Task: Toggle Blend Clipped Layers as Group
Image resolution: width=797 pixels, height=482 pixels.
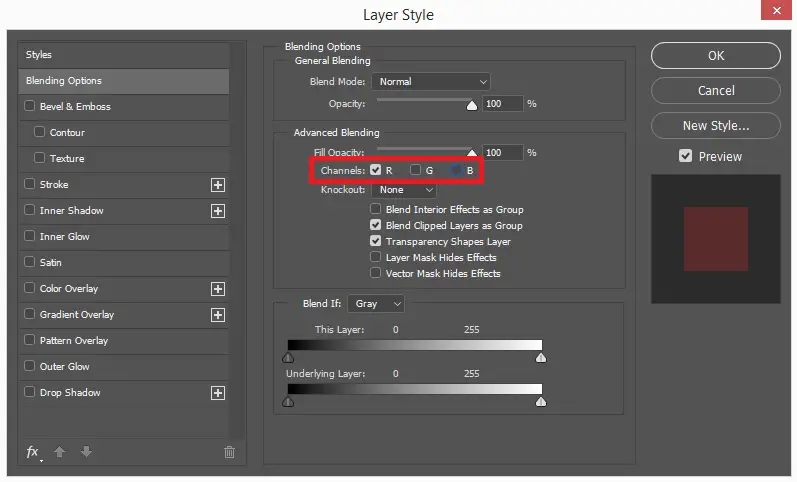Action: click(x=376, y=225)
